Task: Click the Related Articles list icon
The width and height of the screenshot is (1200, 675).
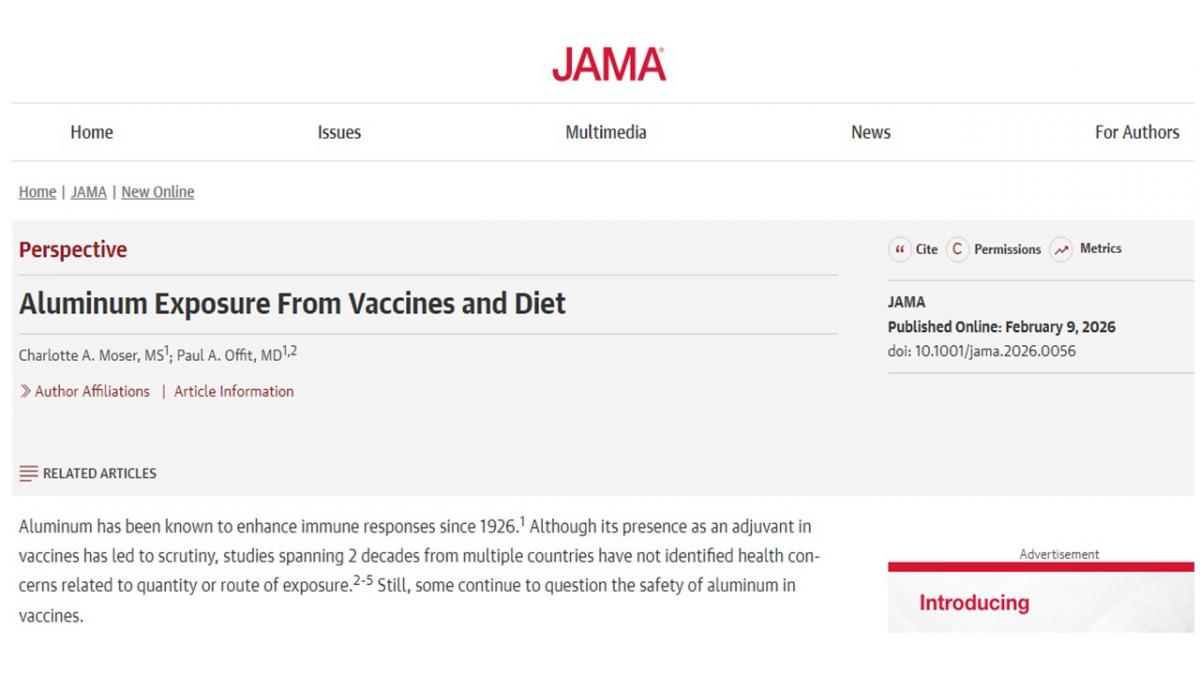Action: pyautogui.click(x=28, y=473)
